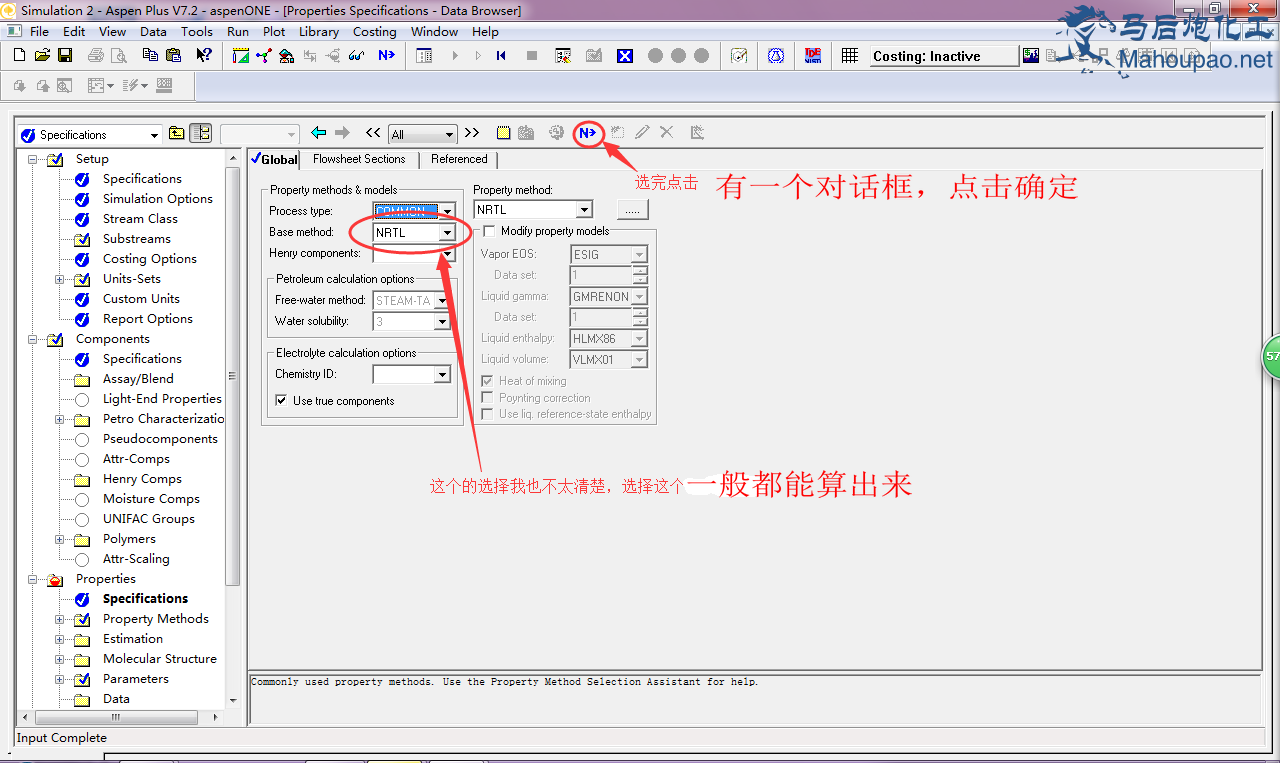The height and width of the screenshot is (763, 1280).
Task: Open the File menu
Action: coord(39,31)
